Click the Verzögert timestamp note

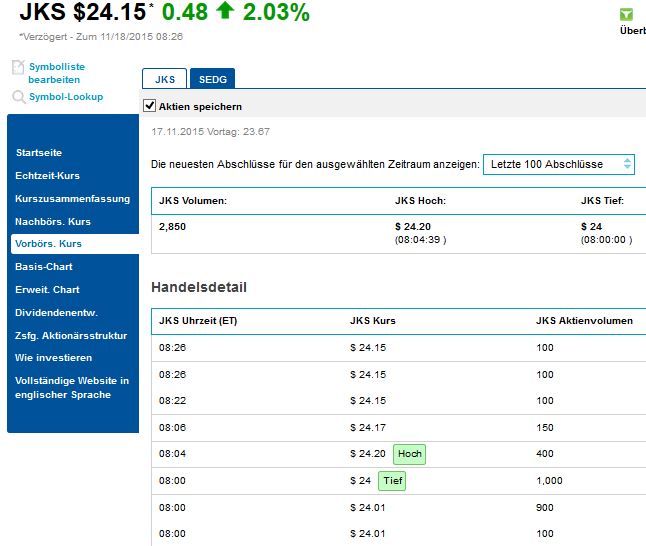tap(101, 37)
